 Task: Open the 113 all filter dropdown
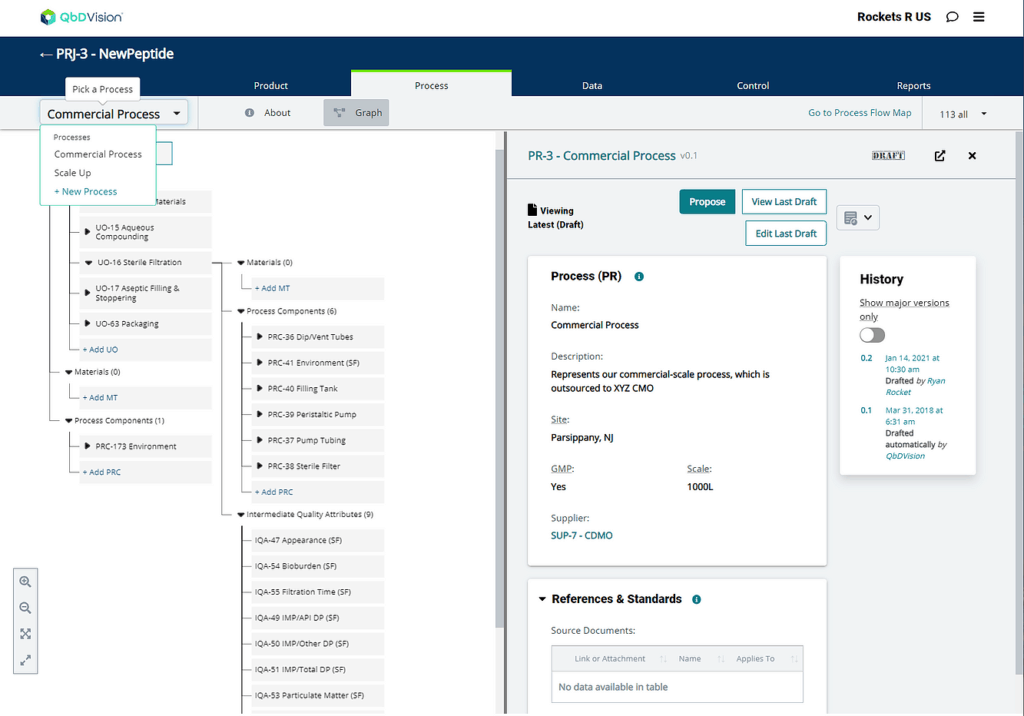(x=958, y=113)
